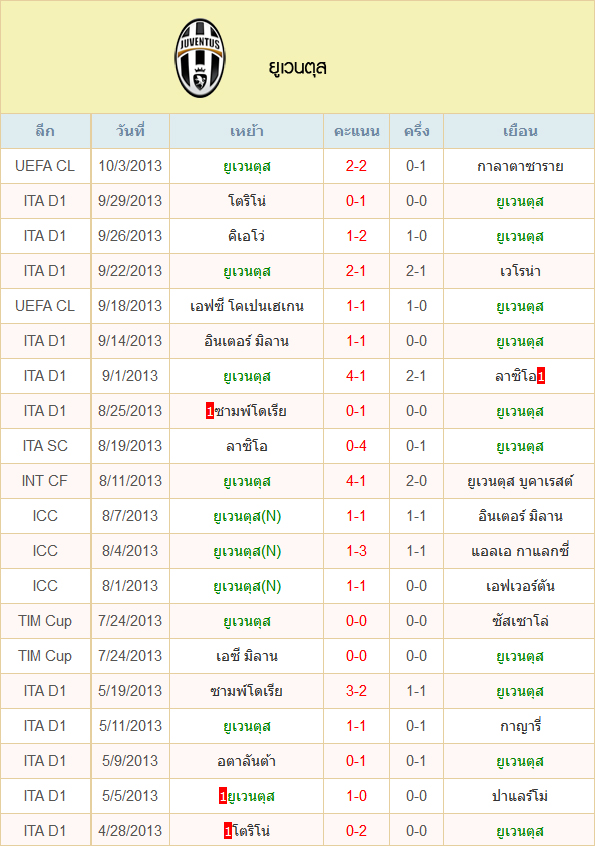This screenshot has width=595, height=846.
Task: Click date cell 4/28/2013
Action: coord(130,831)
